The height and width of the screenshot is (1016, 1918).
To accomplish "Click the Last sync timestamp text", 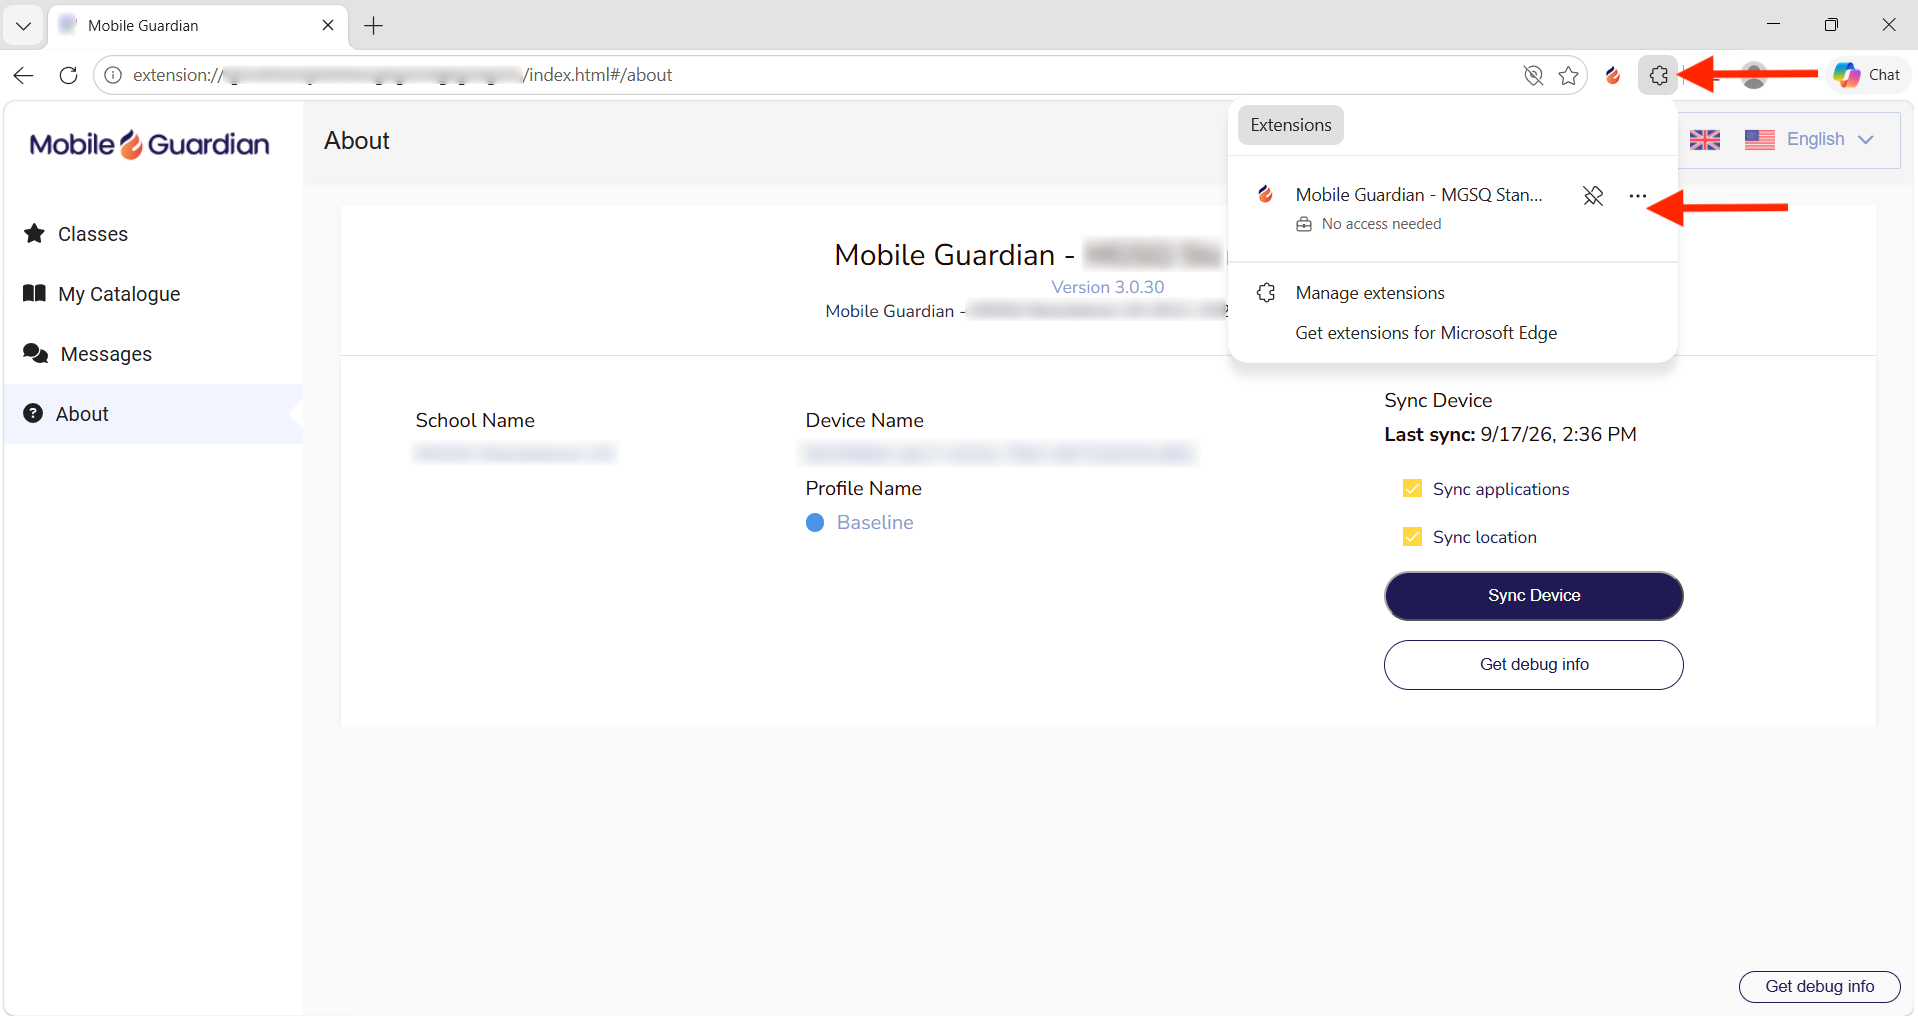I will pos(1510,434).
